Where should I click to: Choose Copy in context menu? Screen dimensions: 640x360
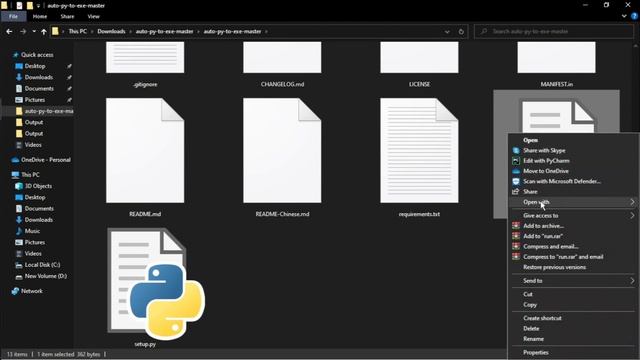(x=530, y=305)
